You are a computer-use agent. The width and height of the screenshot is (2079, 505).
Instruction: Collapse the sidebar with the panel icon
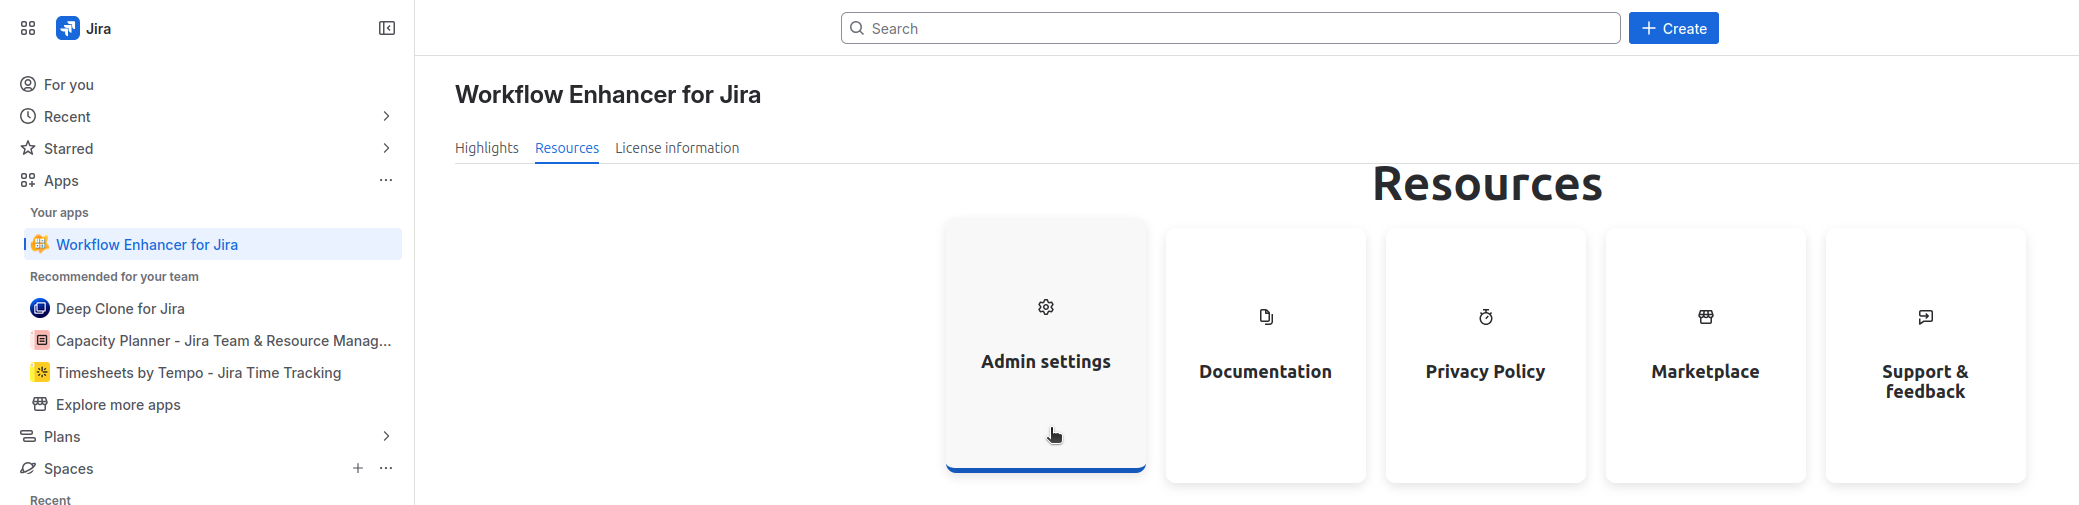click(x=387, y=28)
